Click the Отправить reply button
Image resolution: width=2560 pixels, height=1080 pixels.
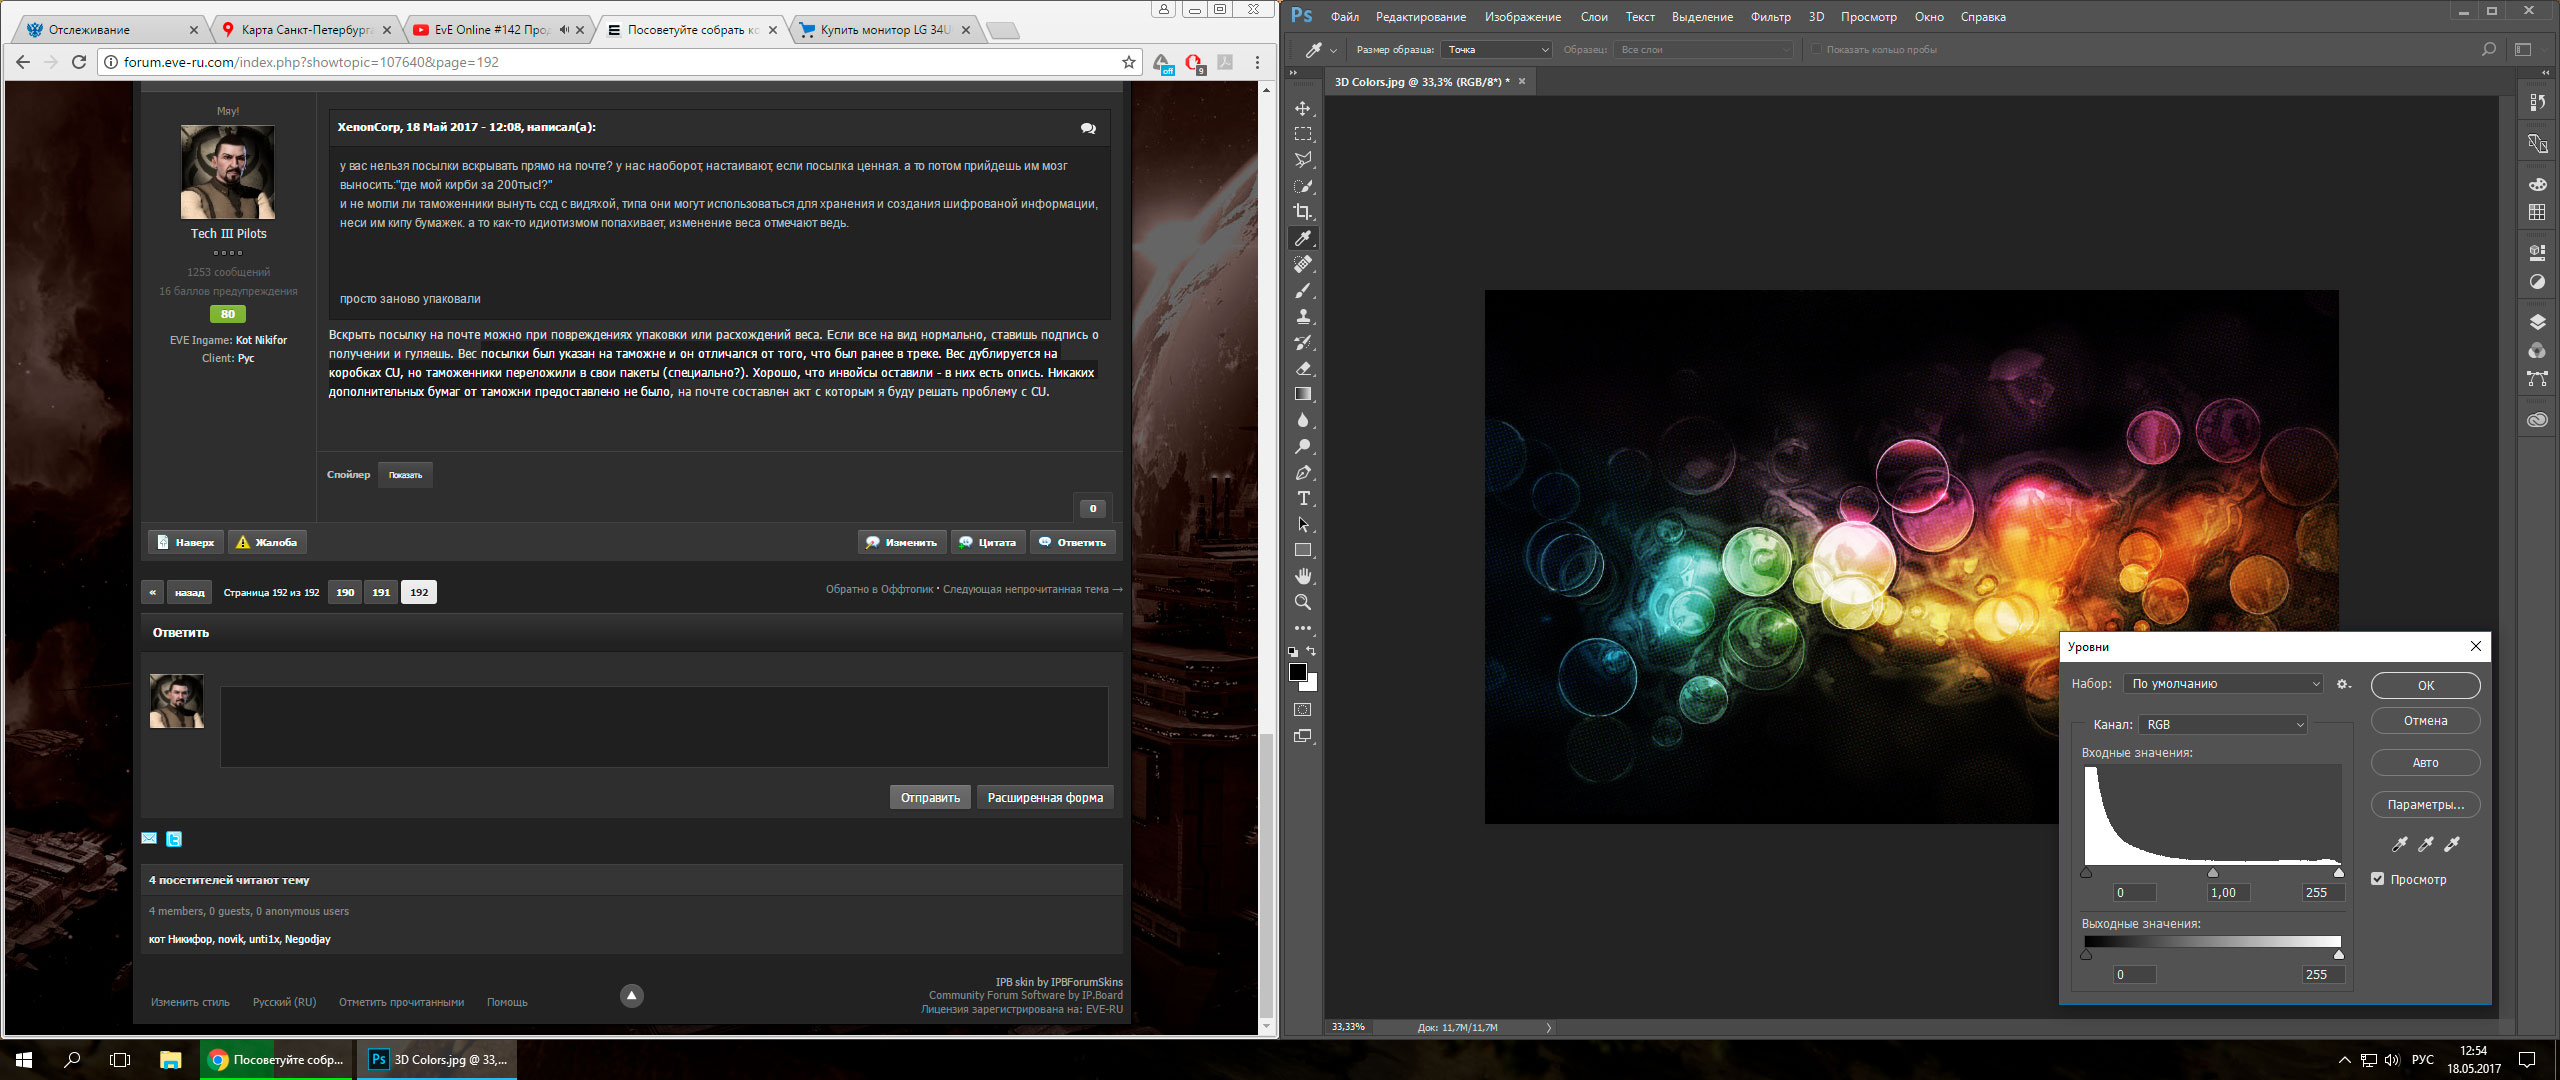930,797
